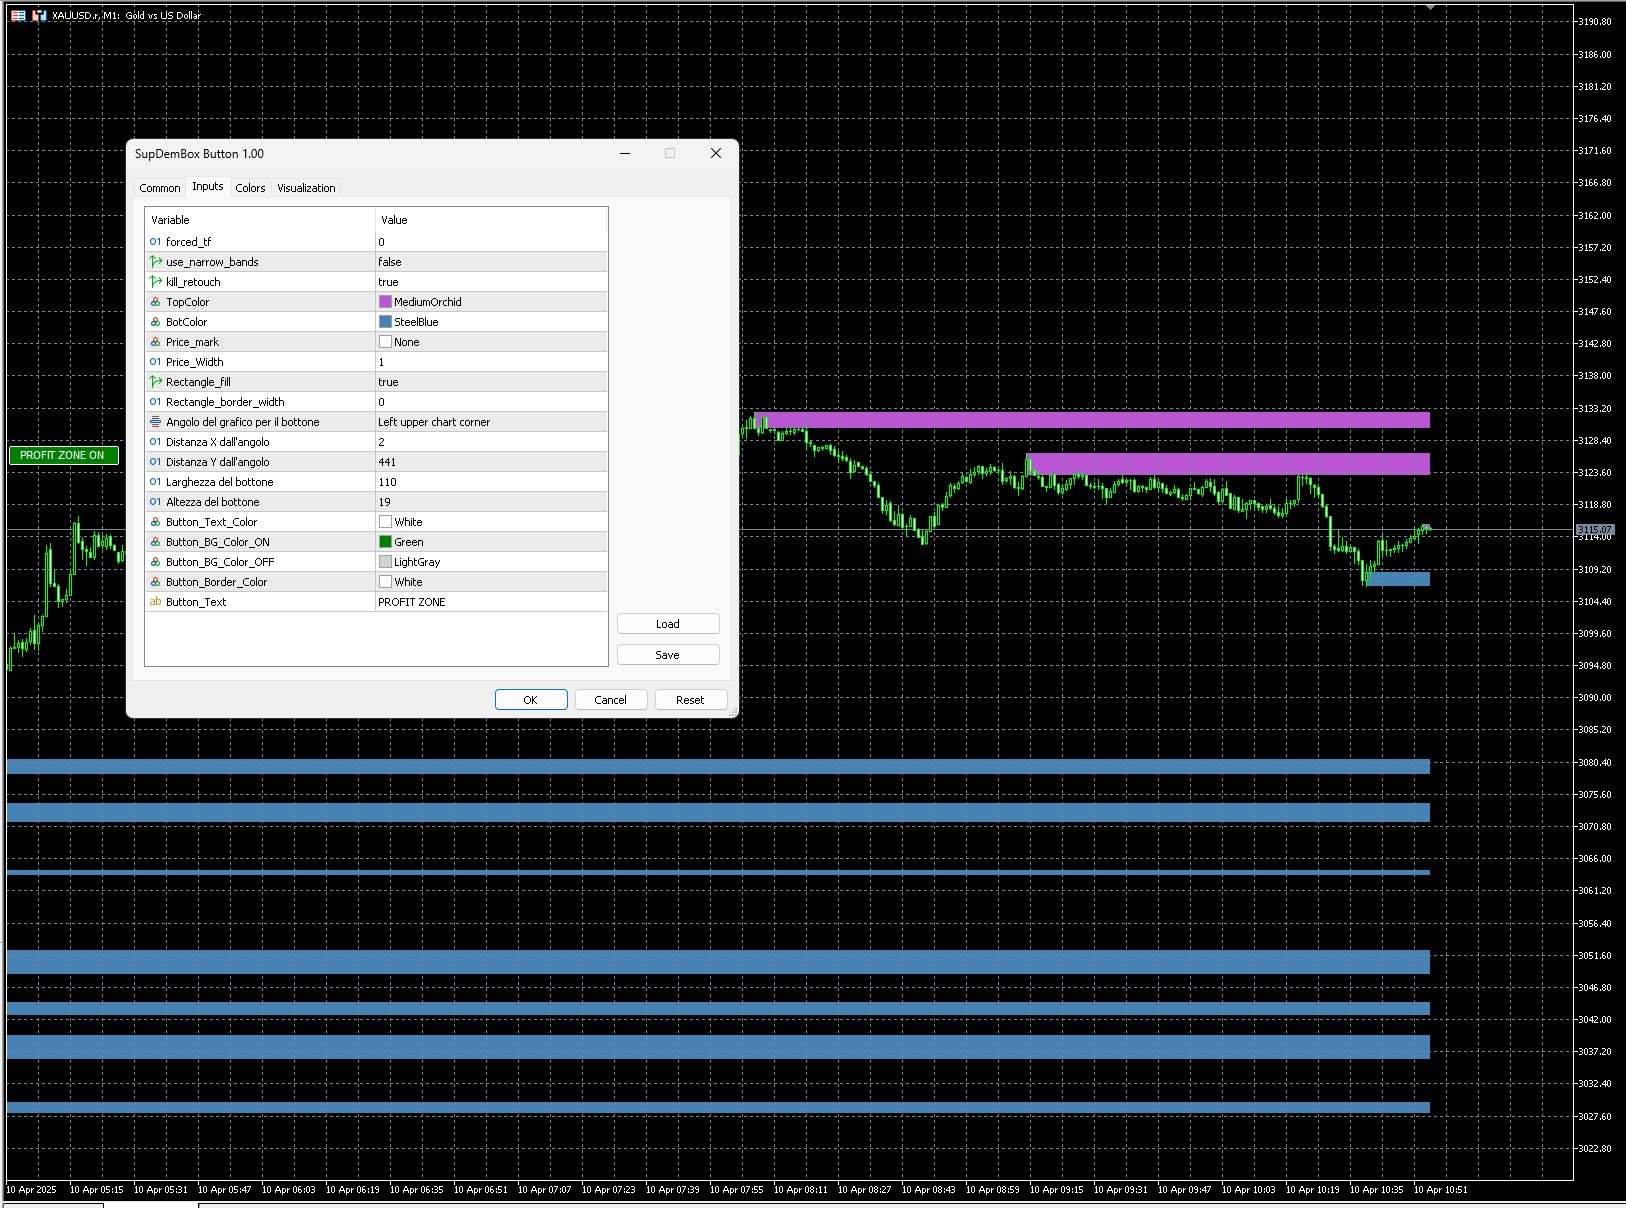Click the chart shift triangle marker at top
Screen dimensions: 1626x1208
pyautogui.click(x=1430, y=7)
